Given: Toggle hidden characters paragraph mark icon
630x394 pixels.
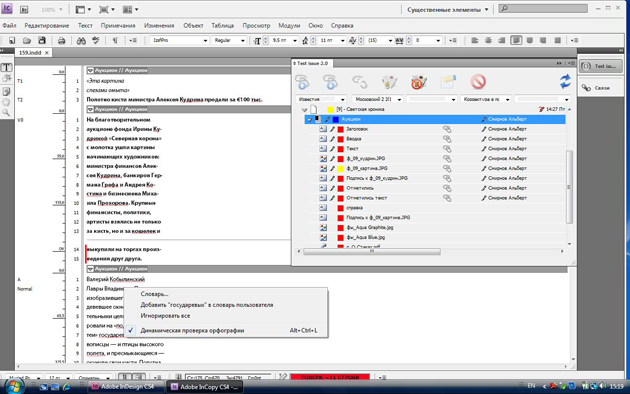Looking at the screenshot, I should pyautogui.click(x=115, y=41).
